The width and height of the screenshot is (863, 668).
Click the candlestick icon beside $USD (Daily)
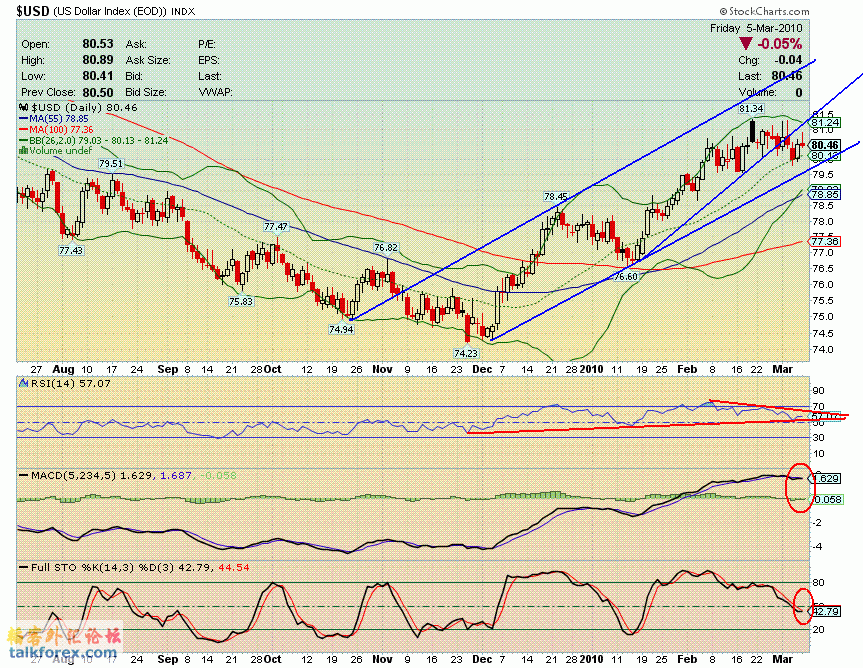coord(24,107)
